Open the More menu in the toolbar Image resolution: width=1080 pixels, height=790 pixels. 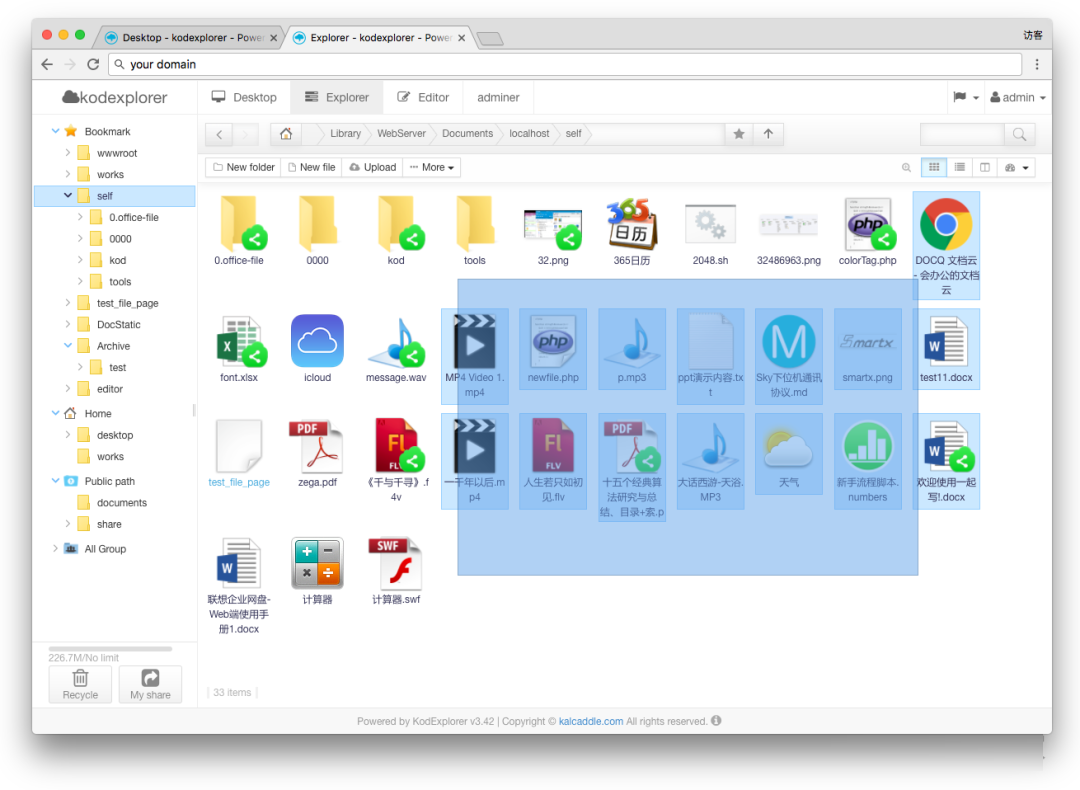coord(430,167)
